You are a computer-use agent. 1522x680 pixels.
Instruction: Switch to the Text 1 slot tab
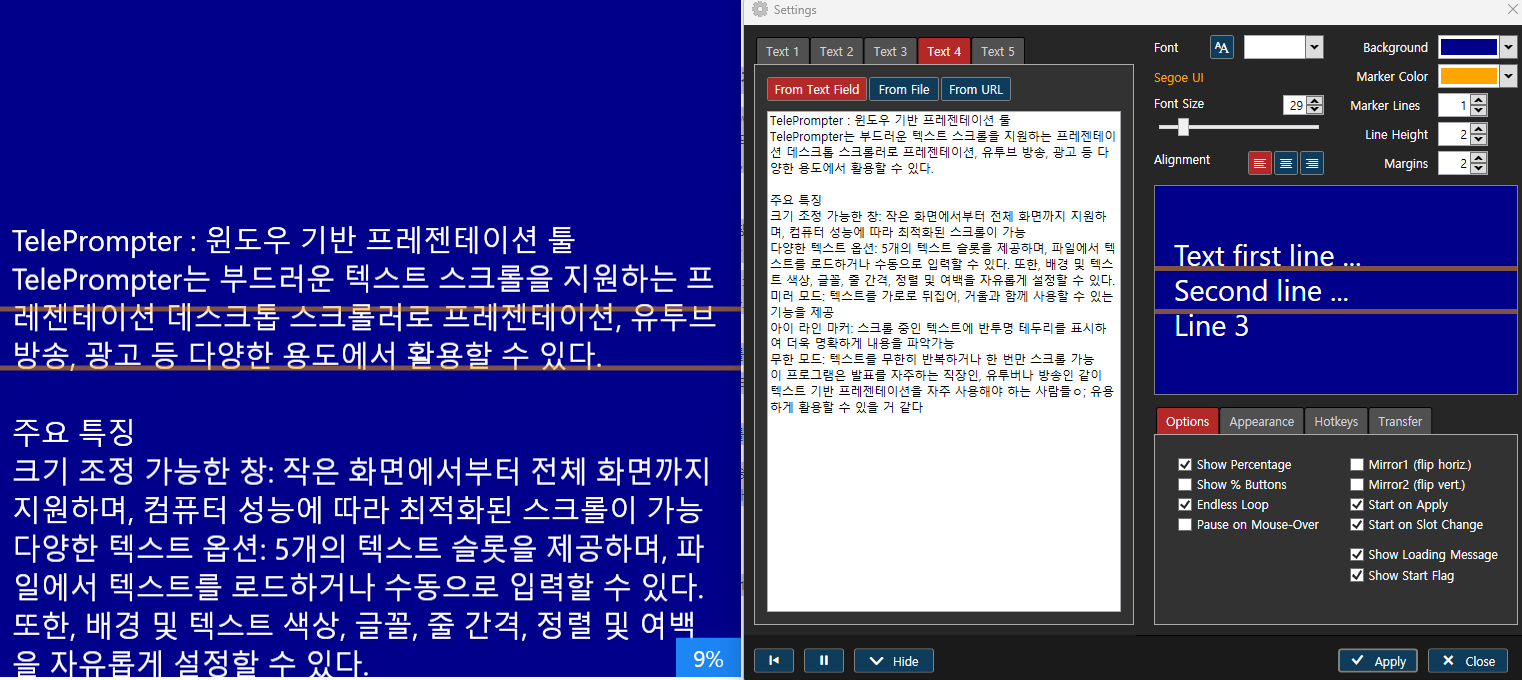782,51
